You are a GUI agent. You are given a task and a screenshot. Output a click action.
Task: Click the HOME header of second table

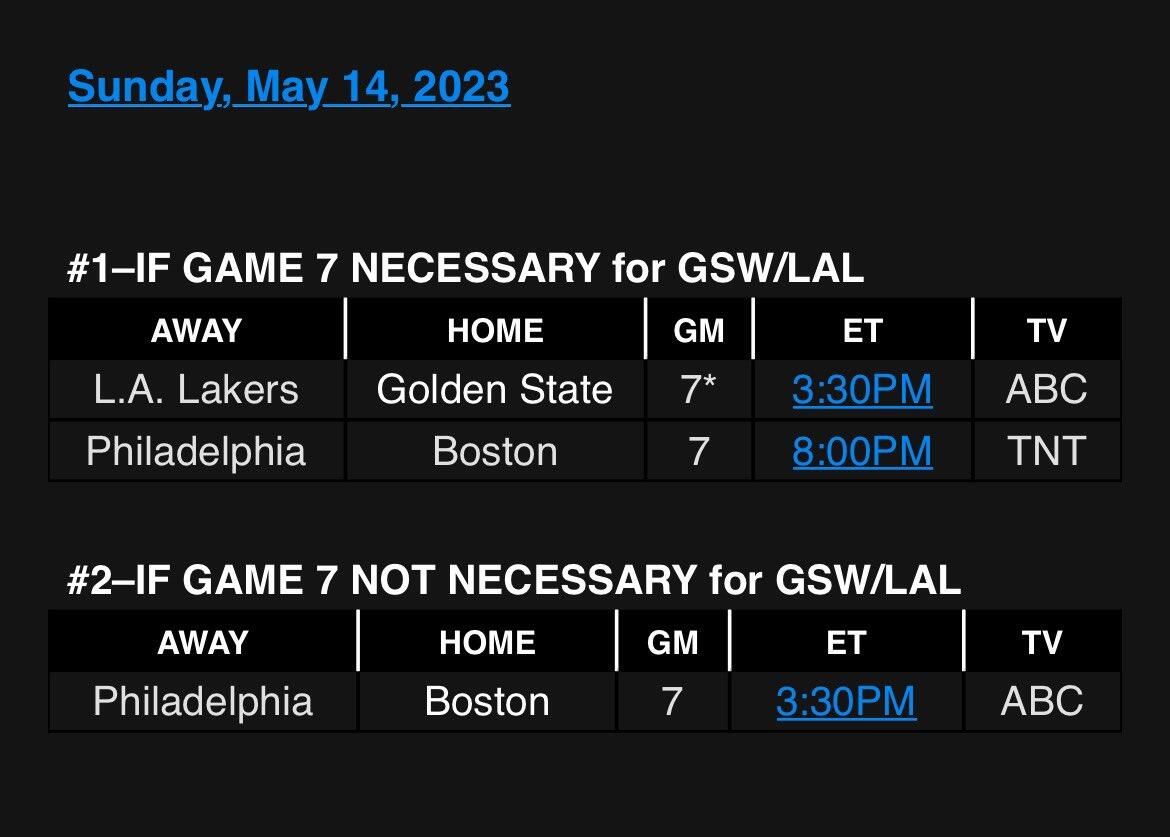(x=487, y=642)
